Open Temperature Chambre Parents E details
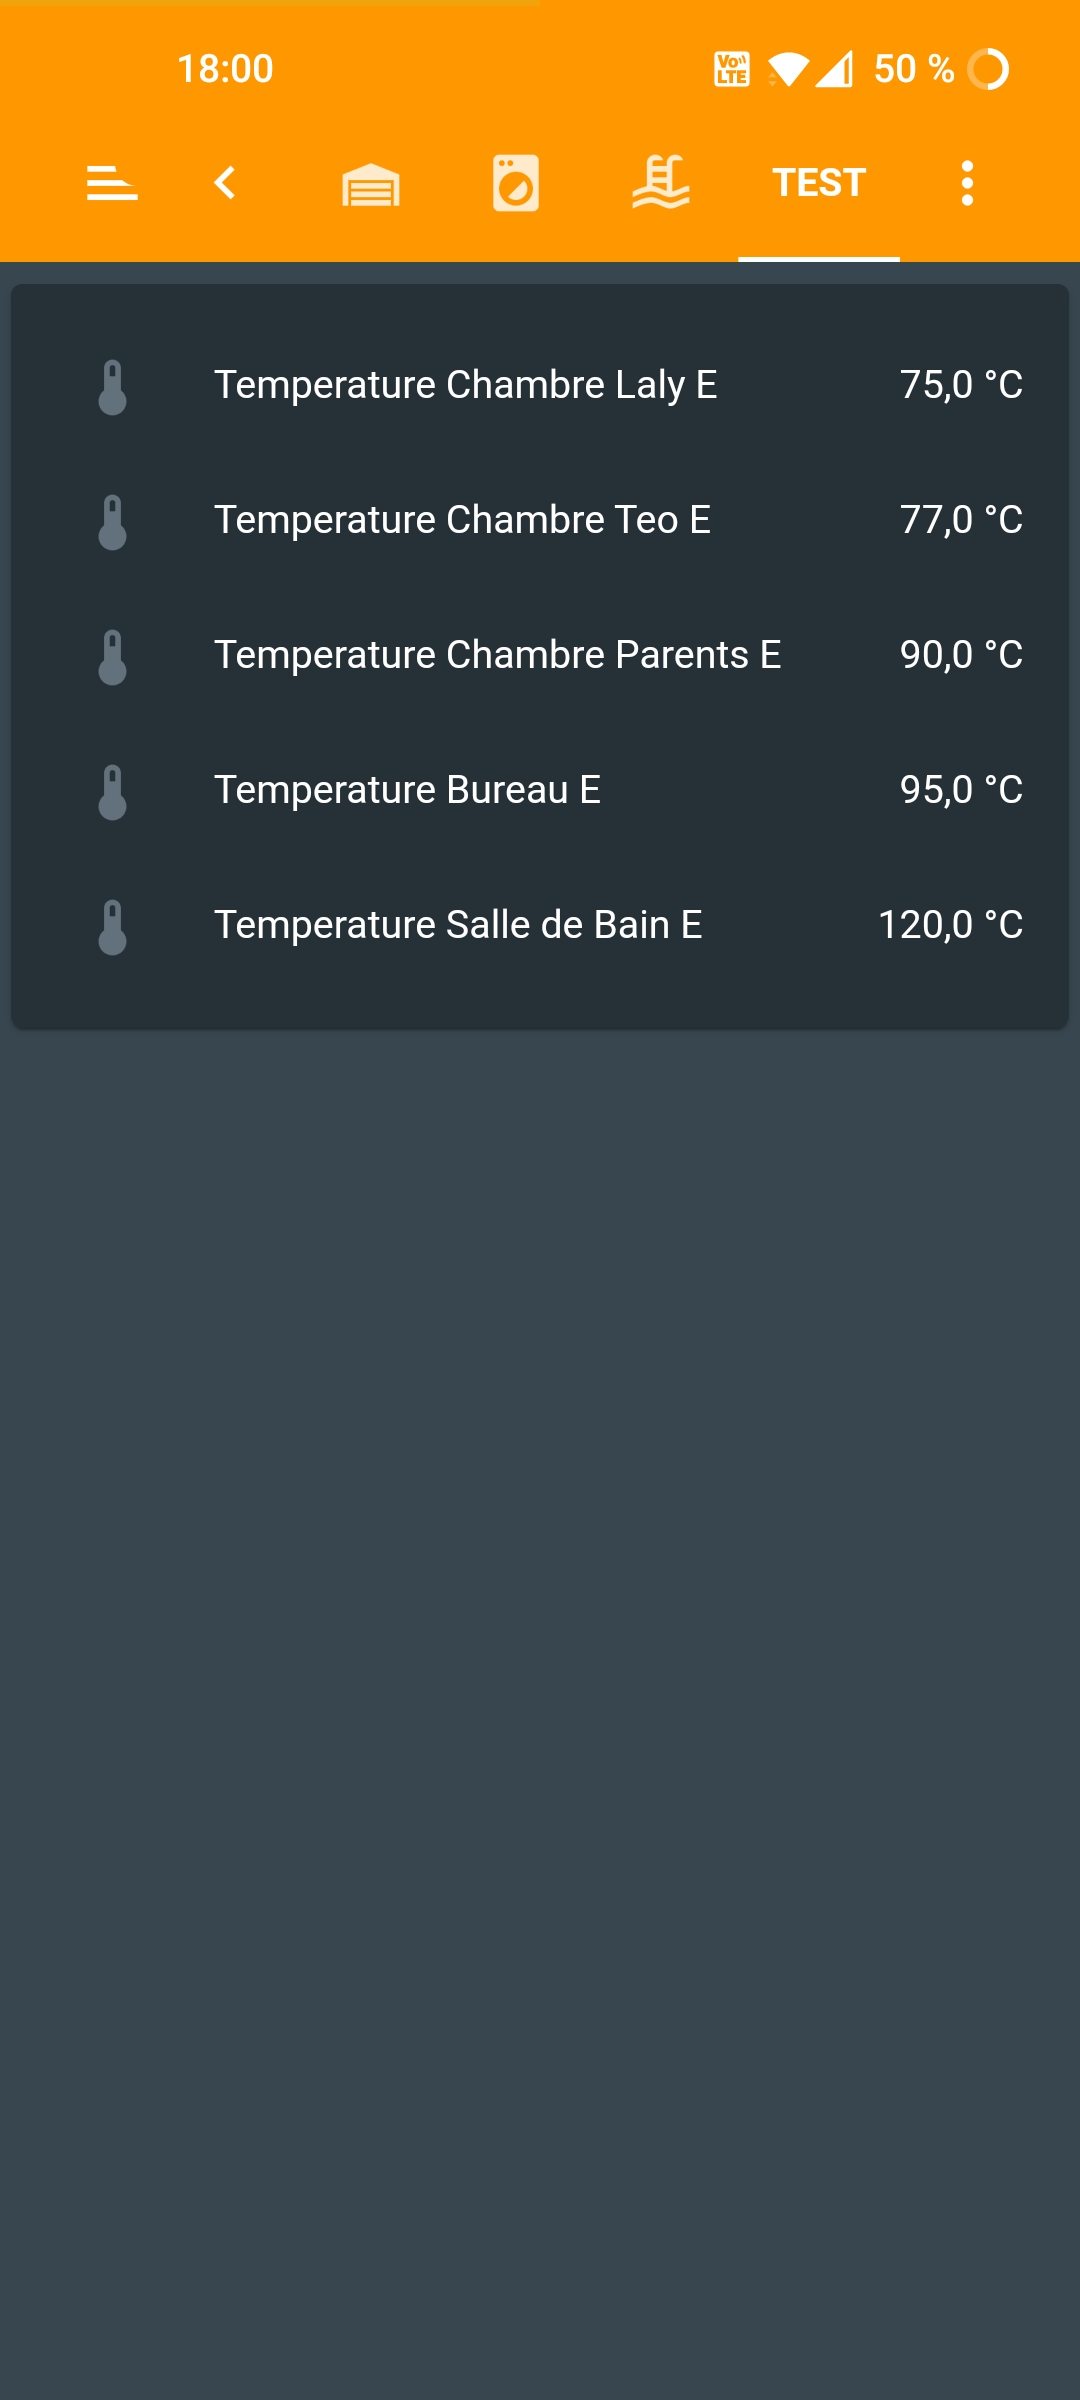 click(x=497, y=655)
